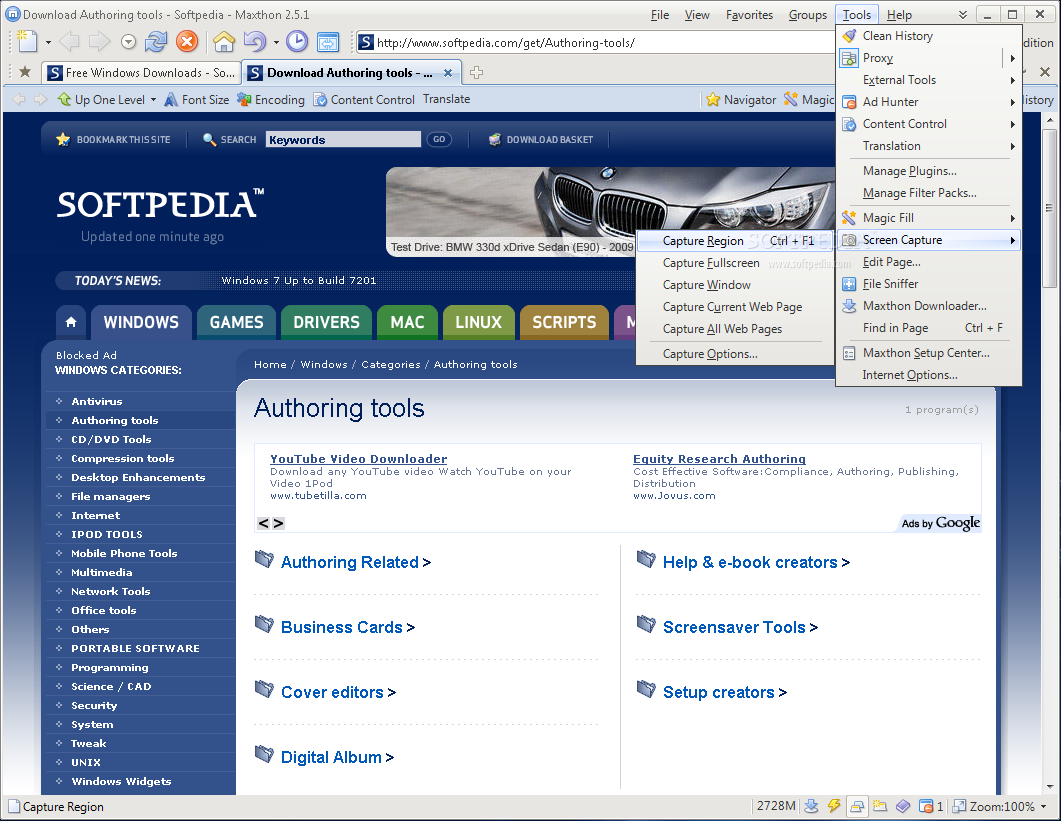Viewport: 1061px width, 821px height.
Task: Click the red Stop loading icon
Action: 187,42
